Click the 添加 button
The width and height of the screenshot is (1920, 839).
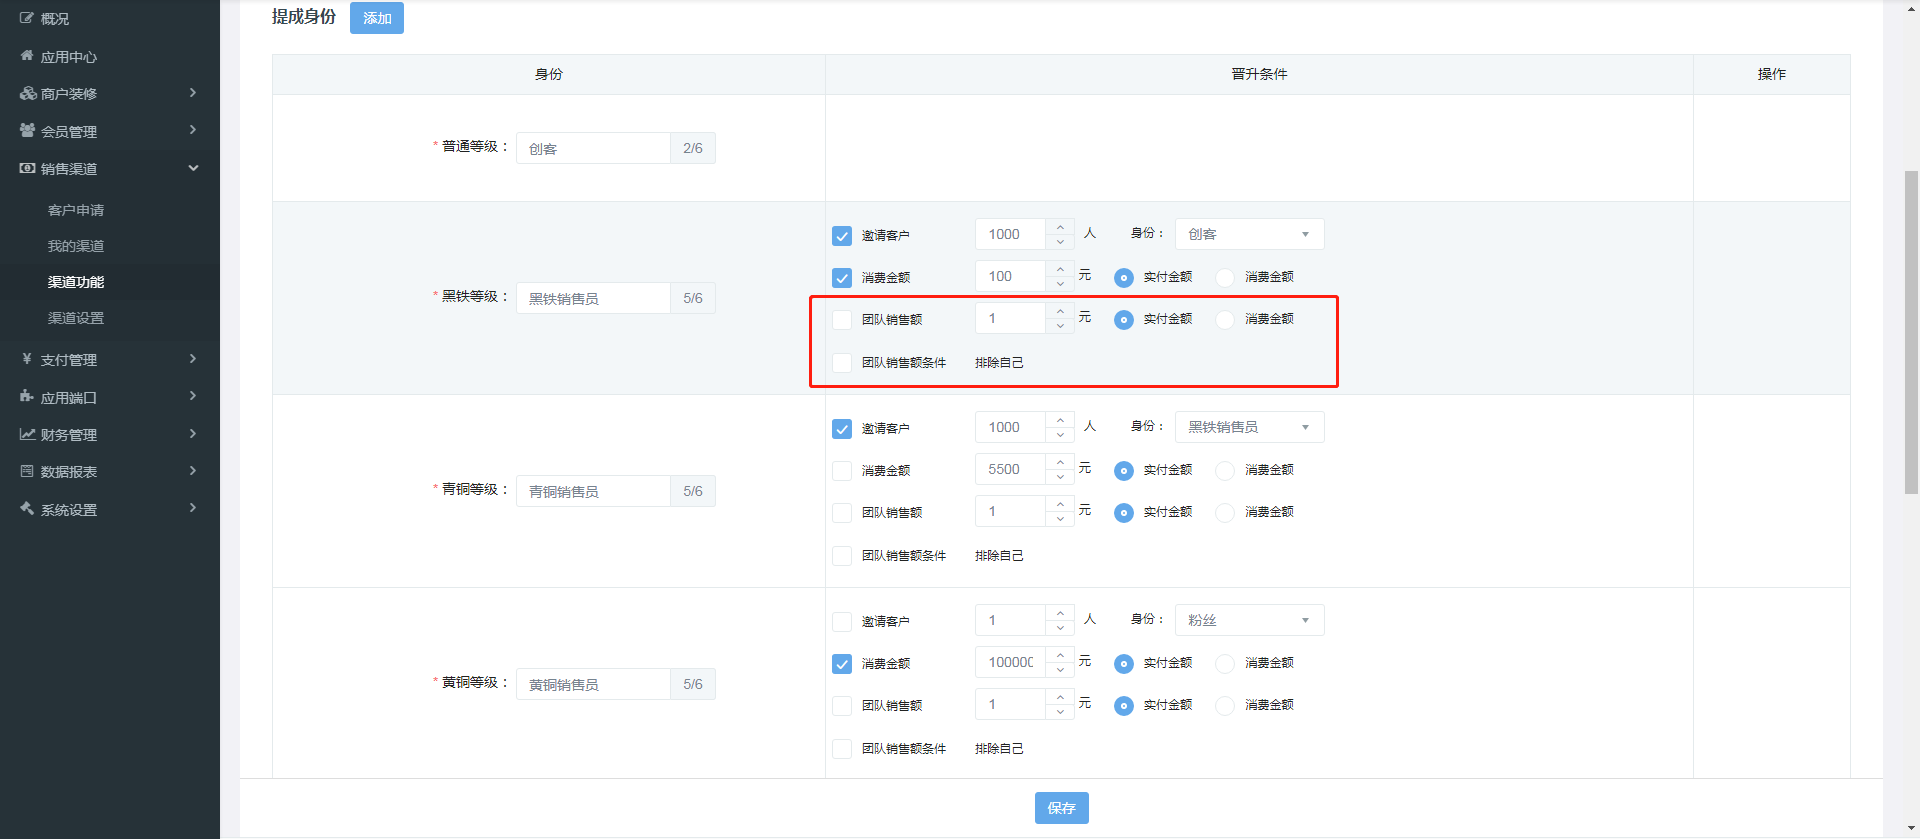[x=377, y=18]
